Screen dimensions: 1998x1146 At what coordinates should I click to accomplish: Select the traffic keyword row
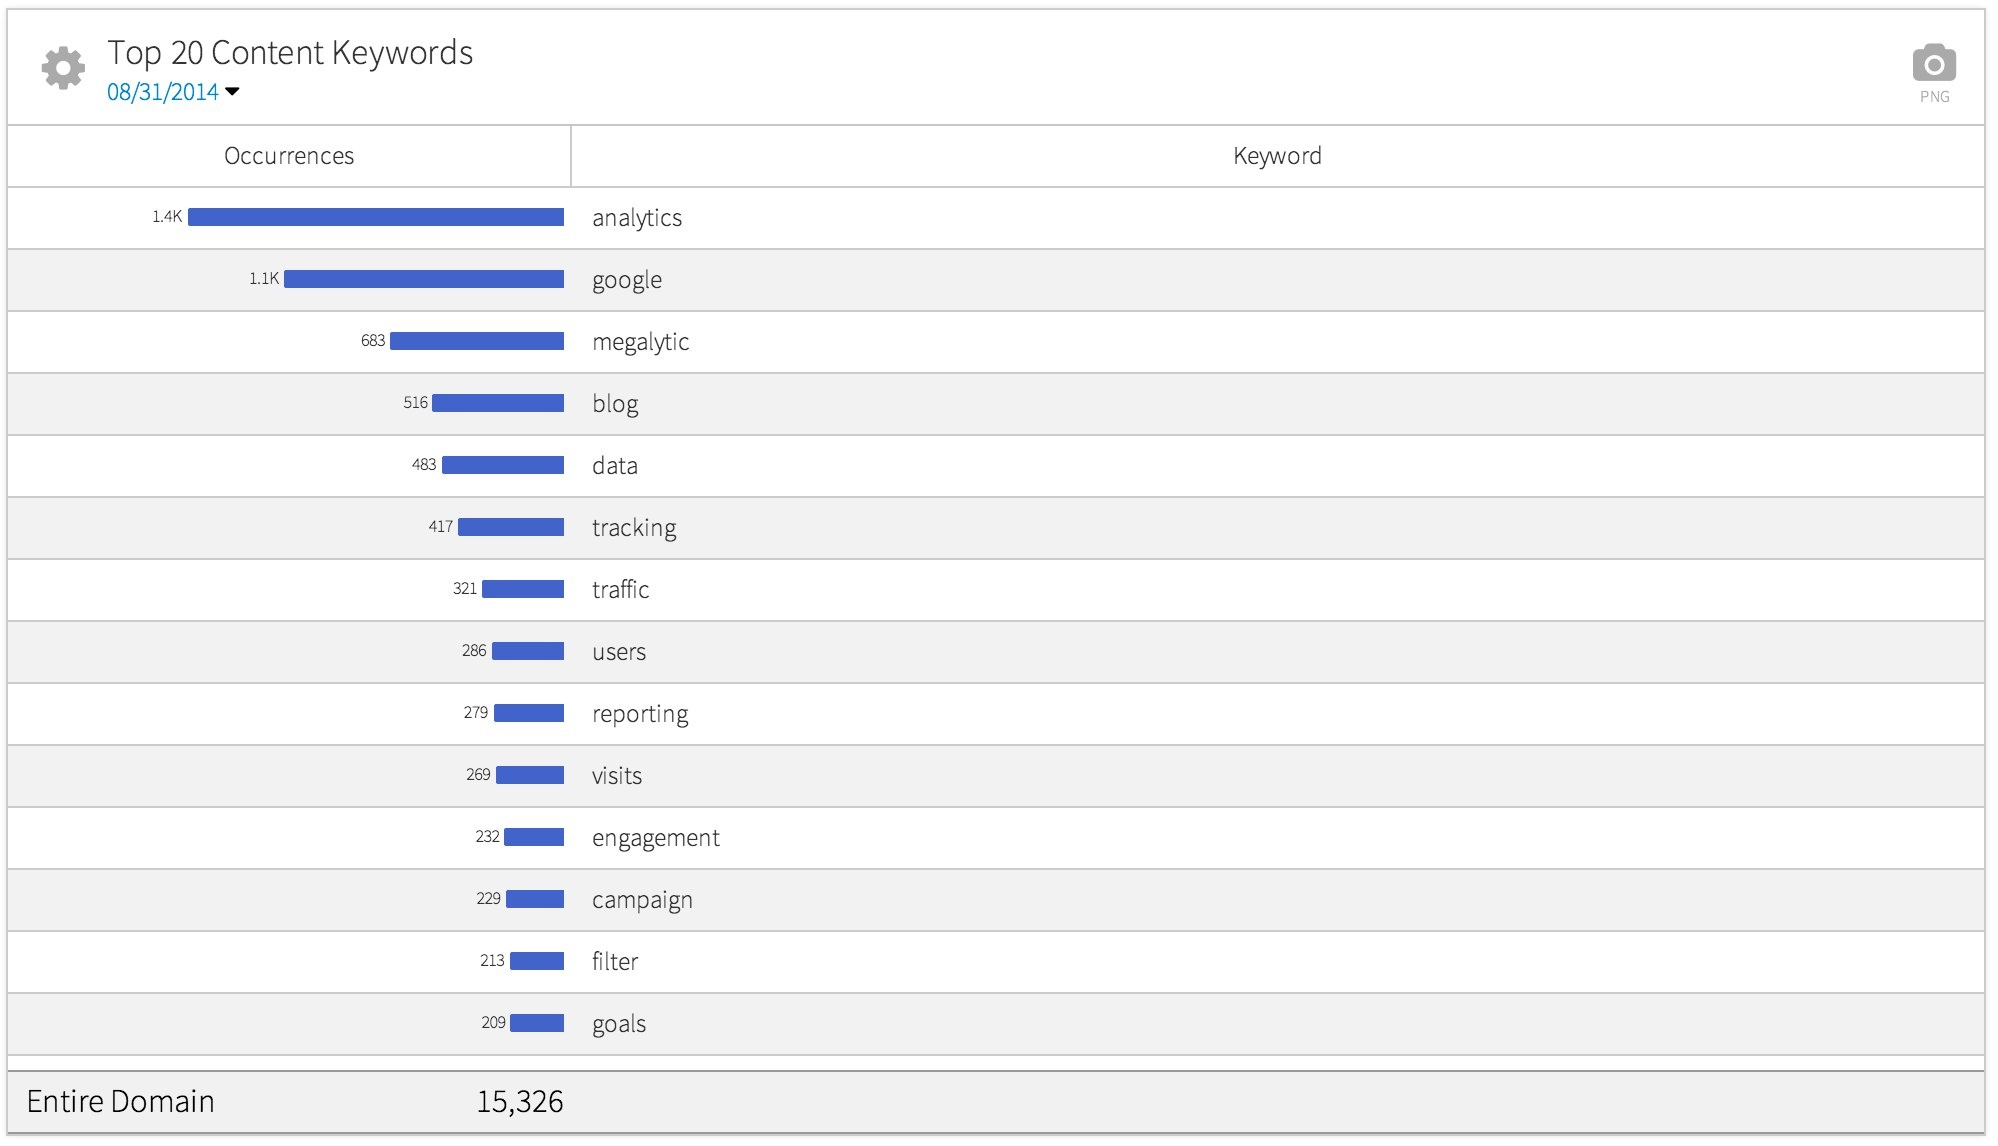(620, 590)
